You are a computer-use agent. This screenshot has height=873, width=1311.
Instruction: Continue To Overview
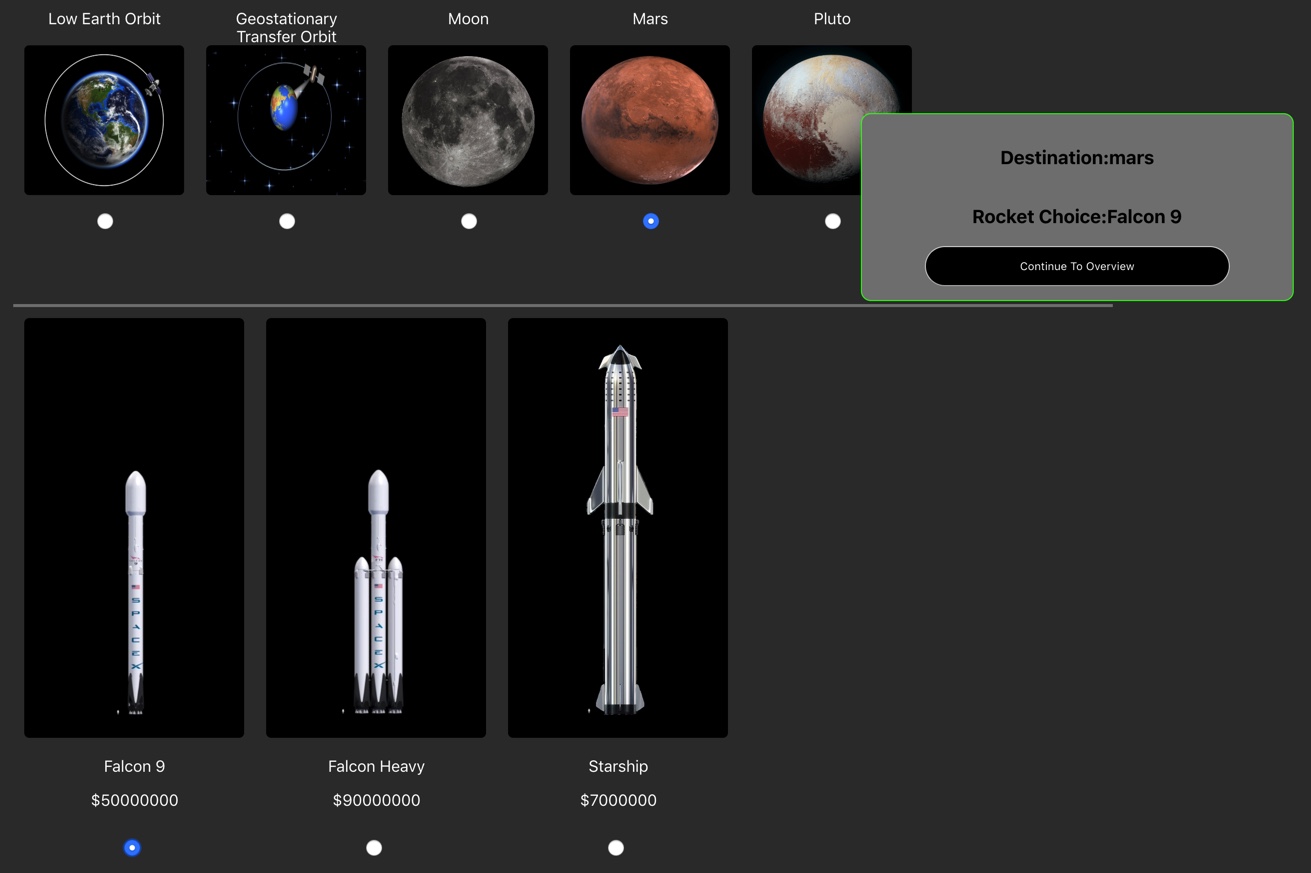pyautogui.click(x=1077, y=266)
